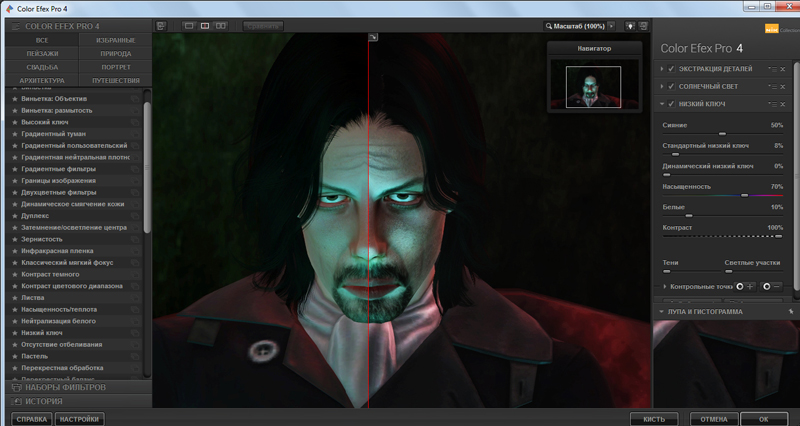
Task: Click the Color Efex Pro title bar icon
Action: (9, 9)
